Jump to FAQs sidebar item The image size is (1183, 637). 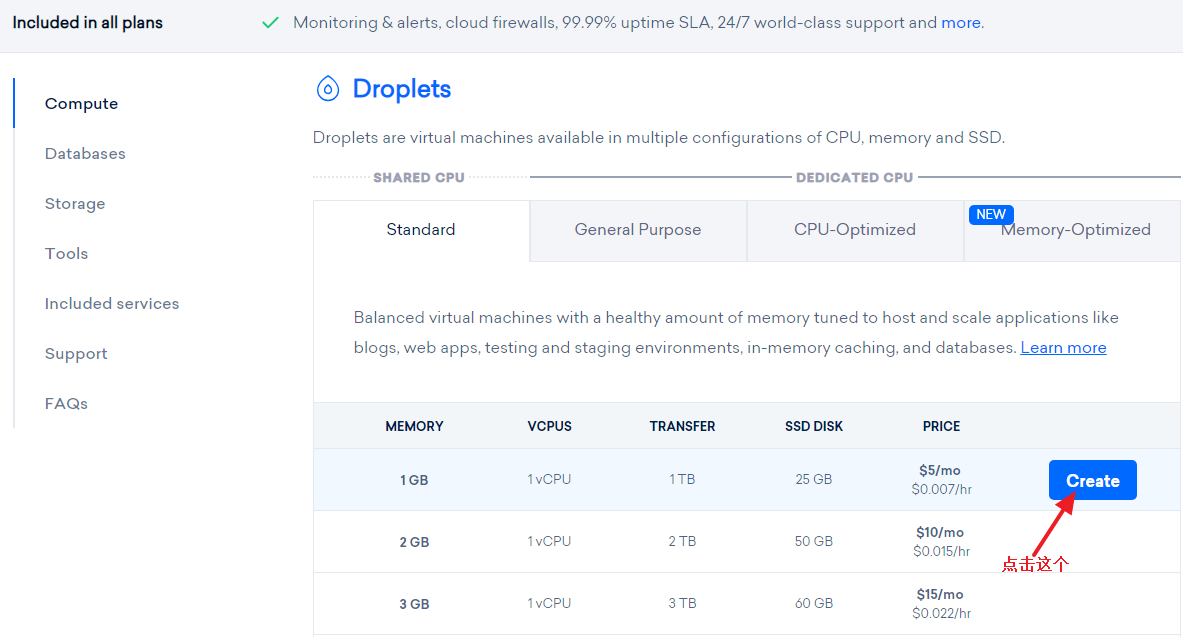66,404
